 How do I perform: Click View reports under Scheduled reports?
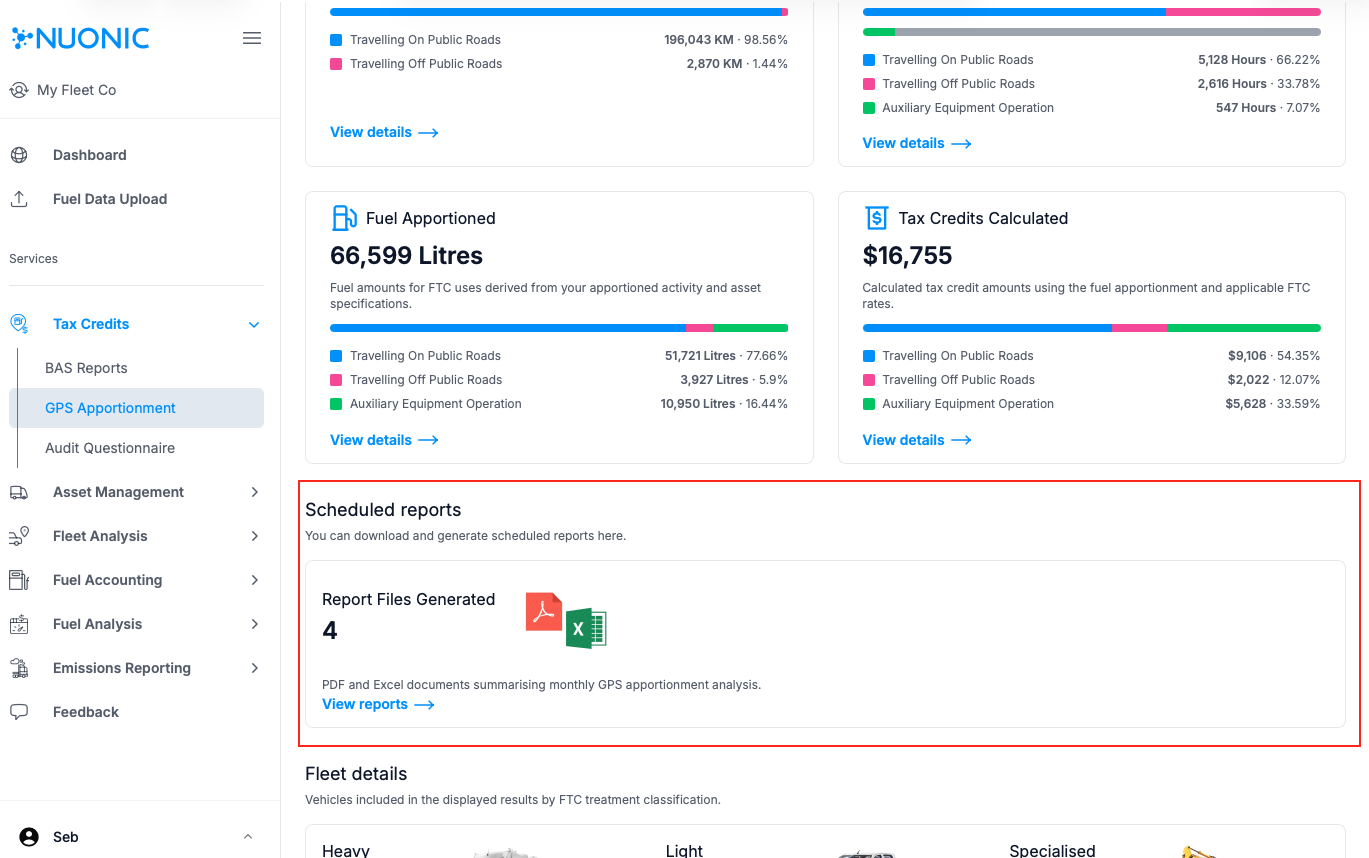[365, 704]
